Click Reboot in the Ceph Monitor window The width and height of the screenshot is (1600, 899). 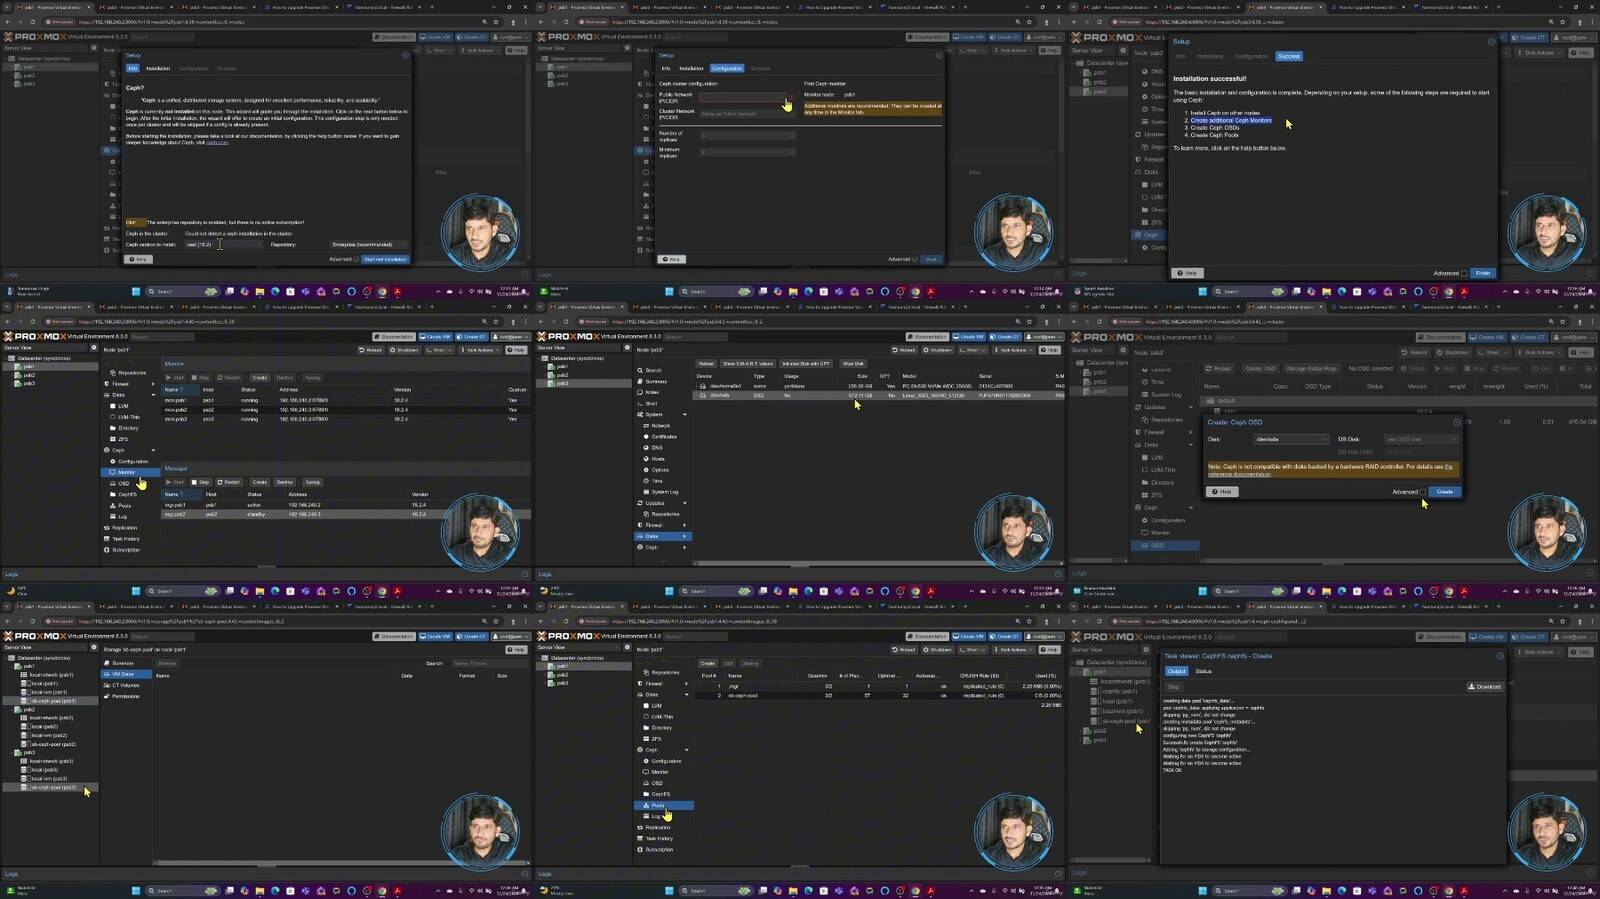coord(370,350)
